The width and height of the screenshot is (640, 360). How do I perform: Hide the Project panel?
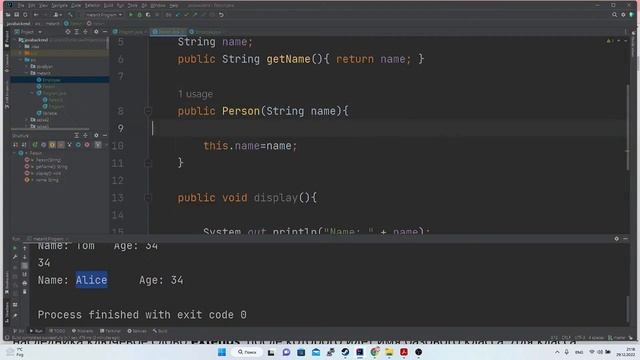(105, 32)
